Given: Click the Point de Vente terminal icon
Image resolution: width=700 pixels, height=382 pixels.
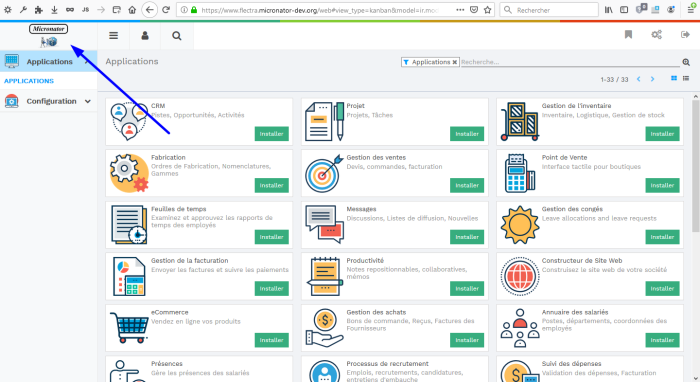Looking at the screenshot, I should click(520, 173).
